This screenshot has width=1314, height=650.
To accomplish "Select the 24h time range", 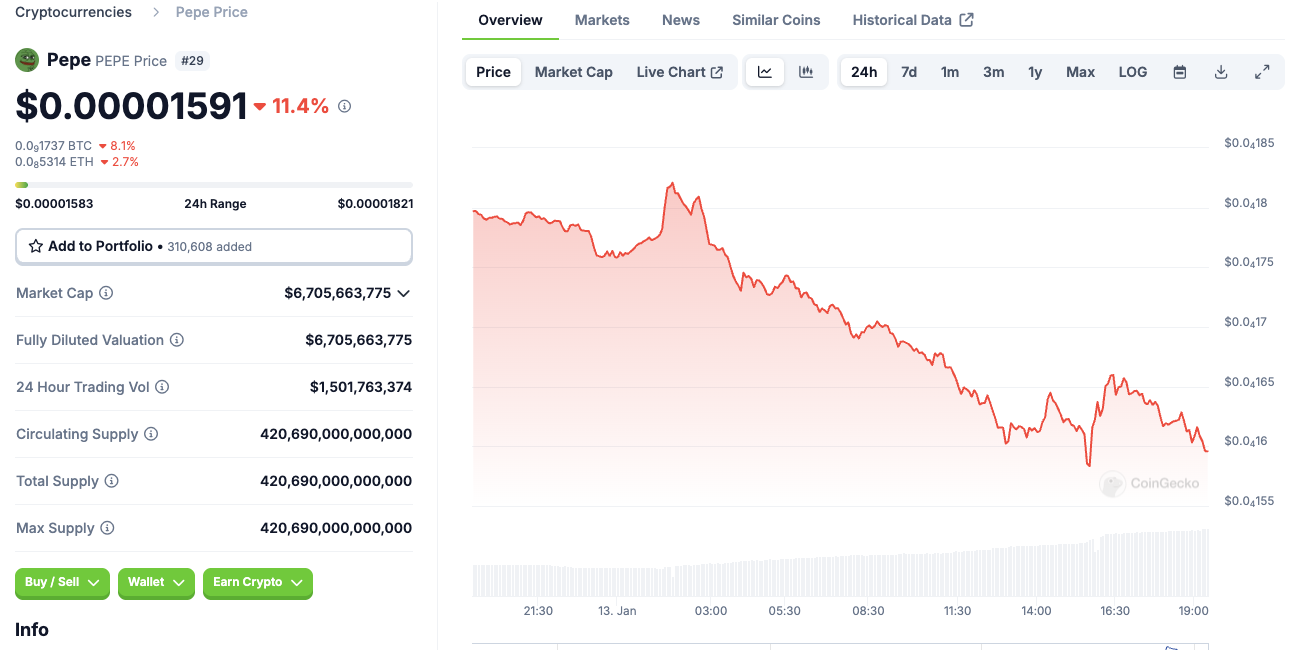I will tap(864, 72).
